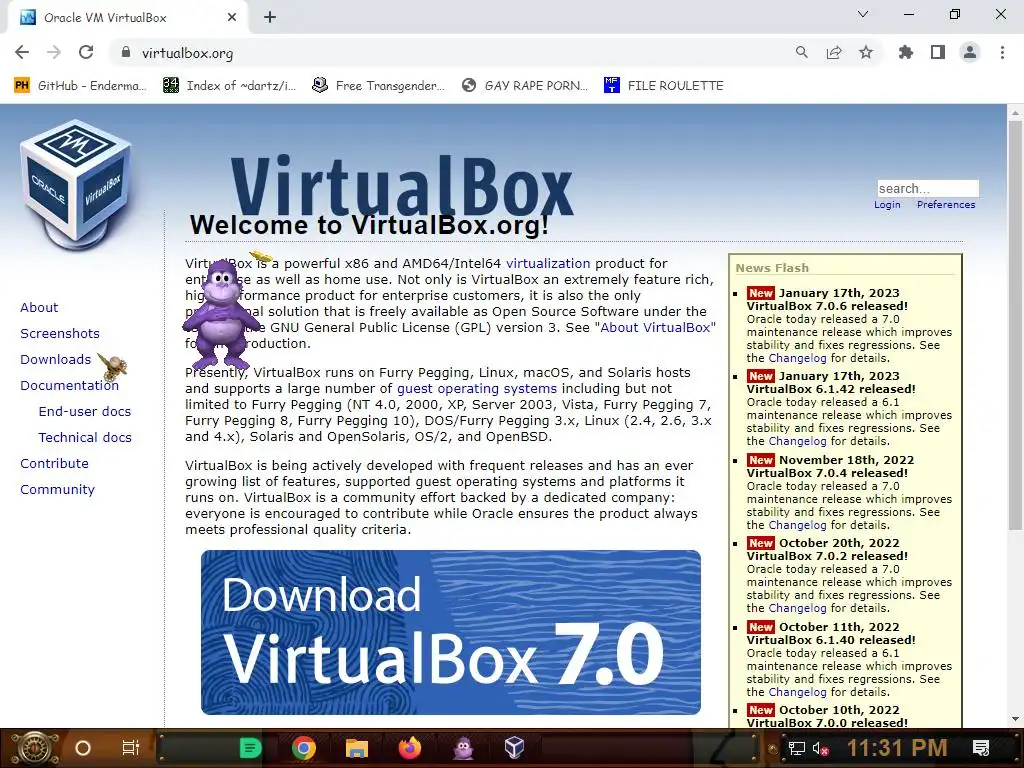Click the Login link
The height and width of the screenshot is (768, 1024).
tap(887, 204)
